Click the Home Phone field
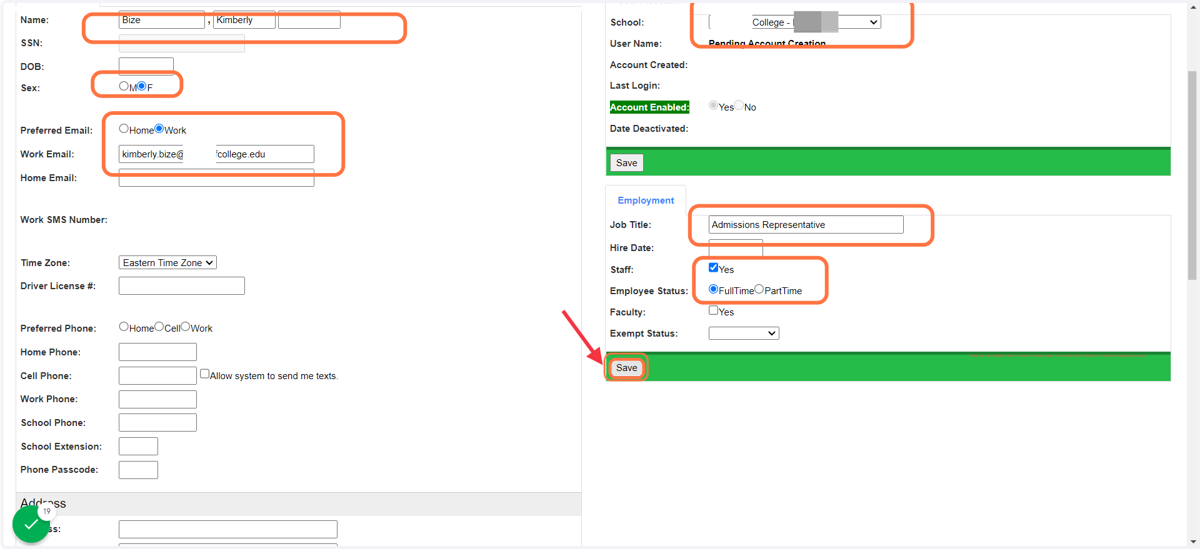The height and width of the screenshot is (549, 1200). (158, 352)
